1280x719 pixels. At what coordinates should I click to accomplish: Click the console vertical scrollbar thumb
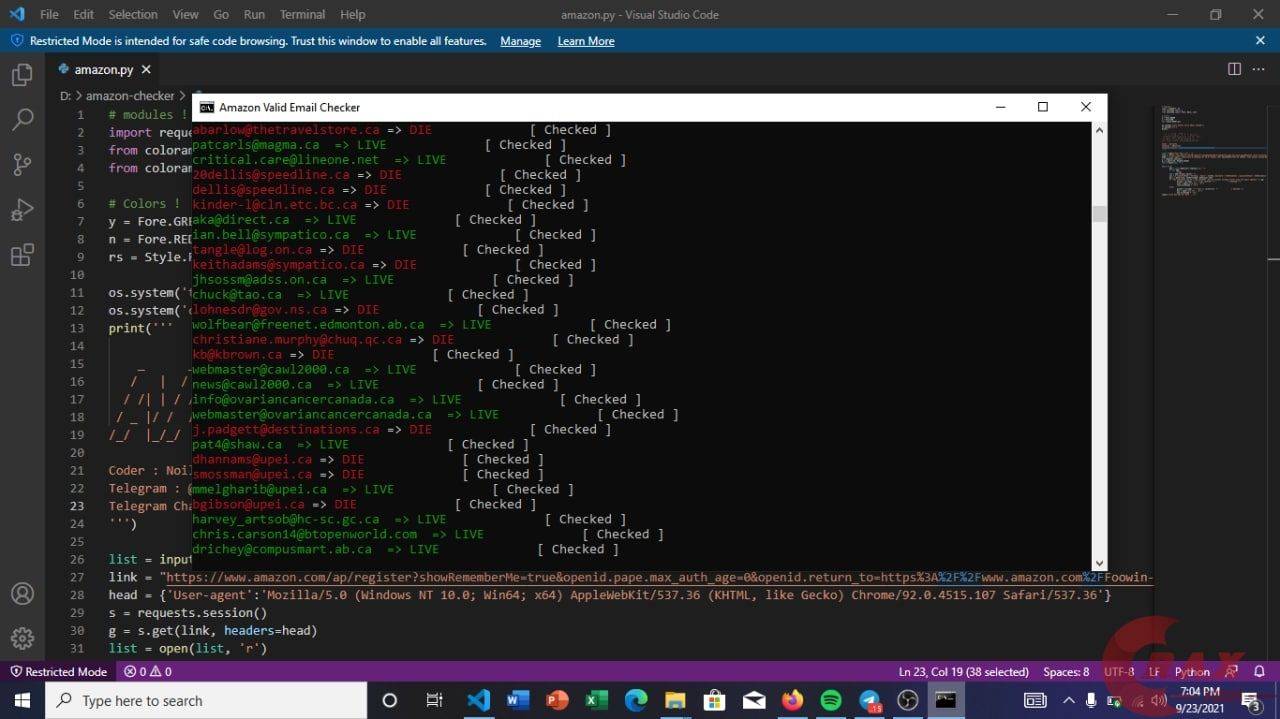coord(1099,214)
